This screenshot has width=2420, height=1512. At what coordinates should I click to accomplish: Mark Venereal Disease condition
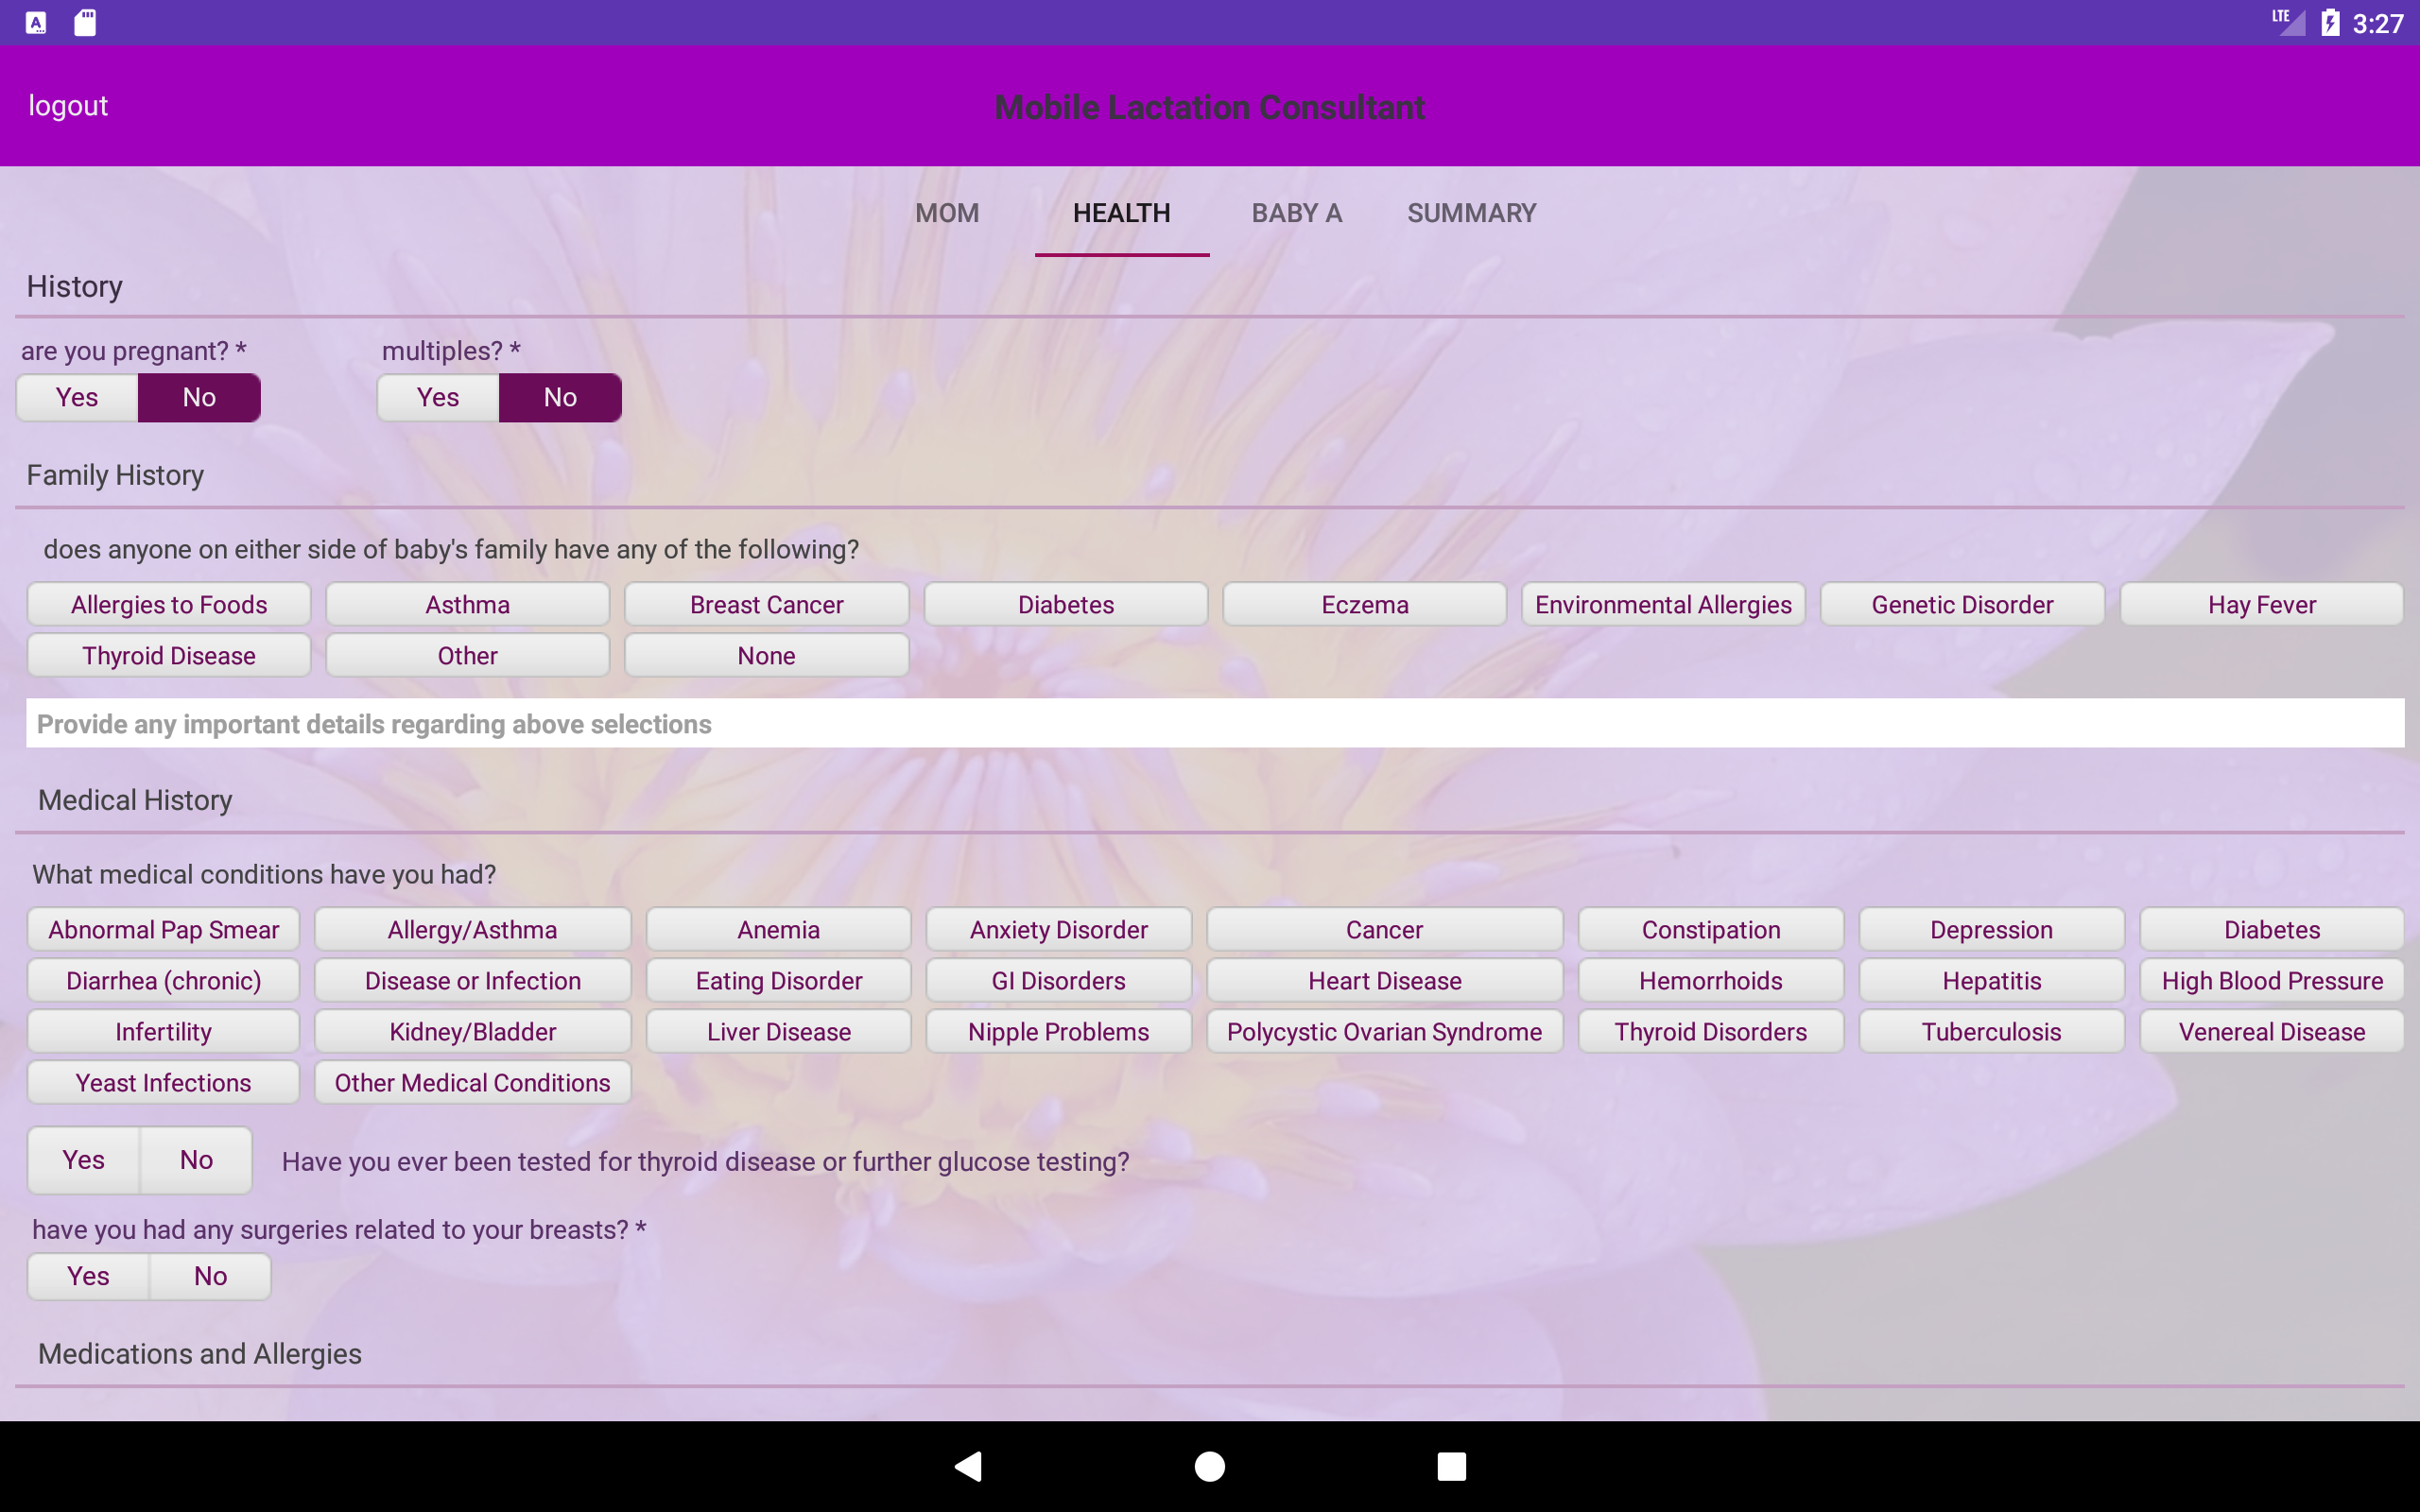[2272, 1031]
